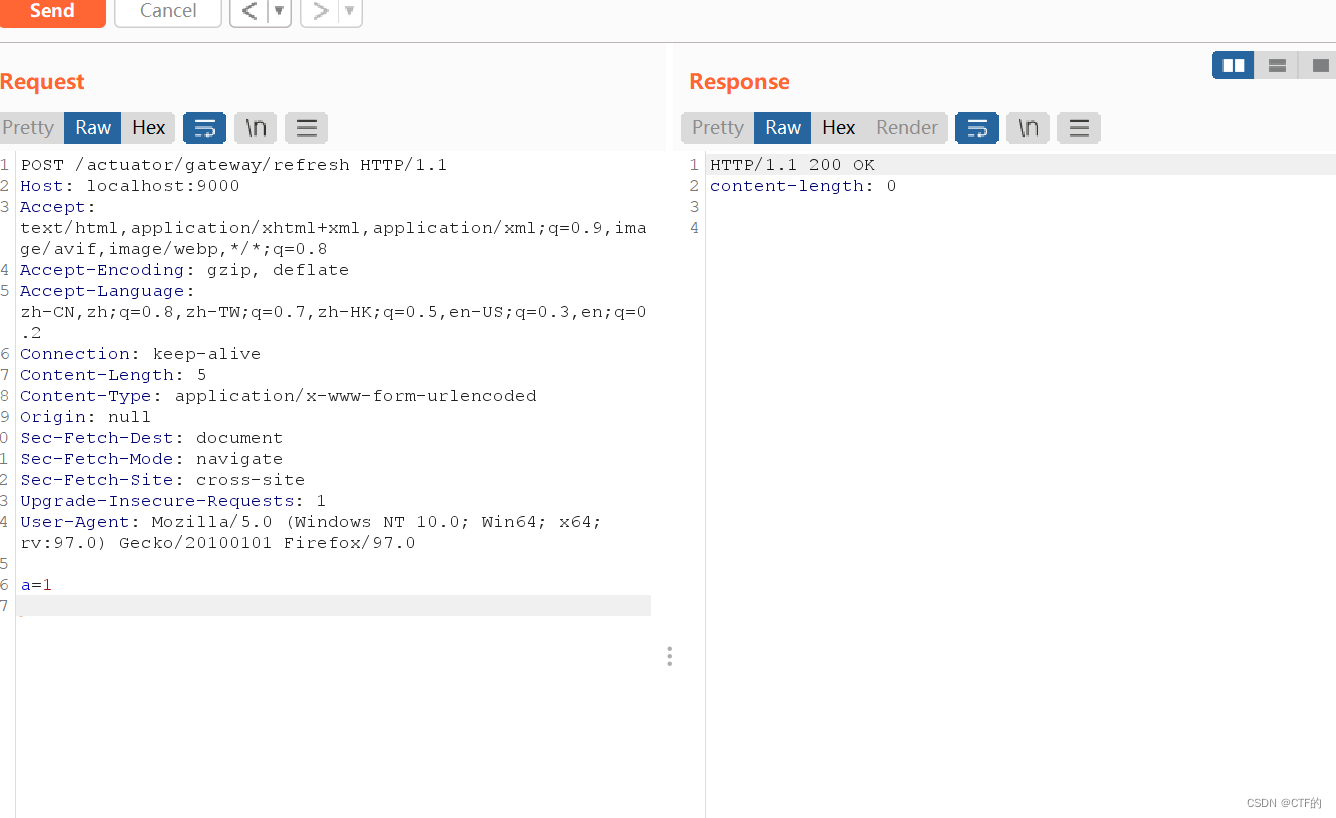Open the Response editor settings menu

click(1079, 127)
